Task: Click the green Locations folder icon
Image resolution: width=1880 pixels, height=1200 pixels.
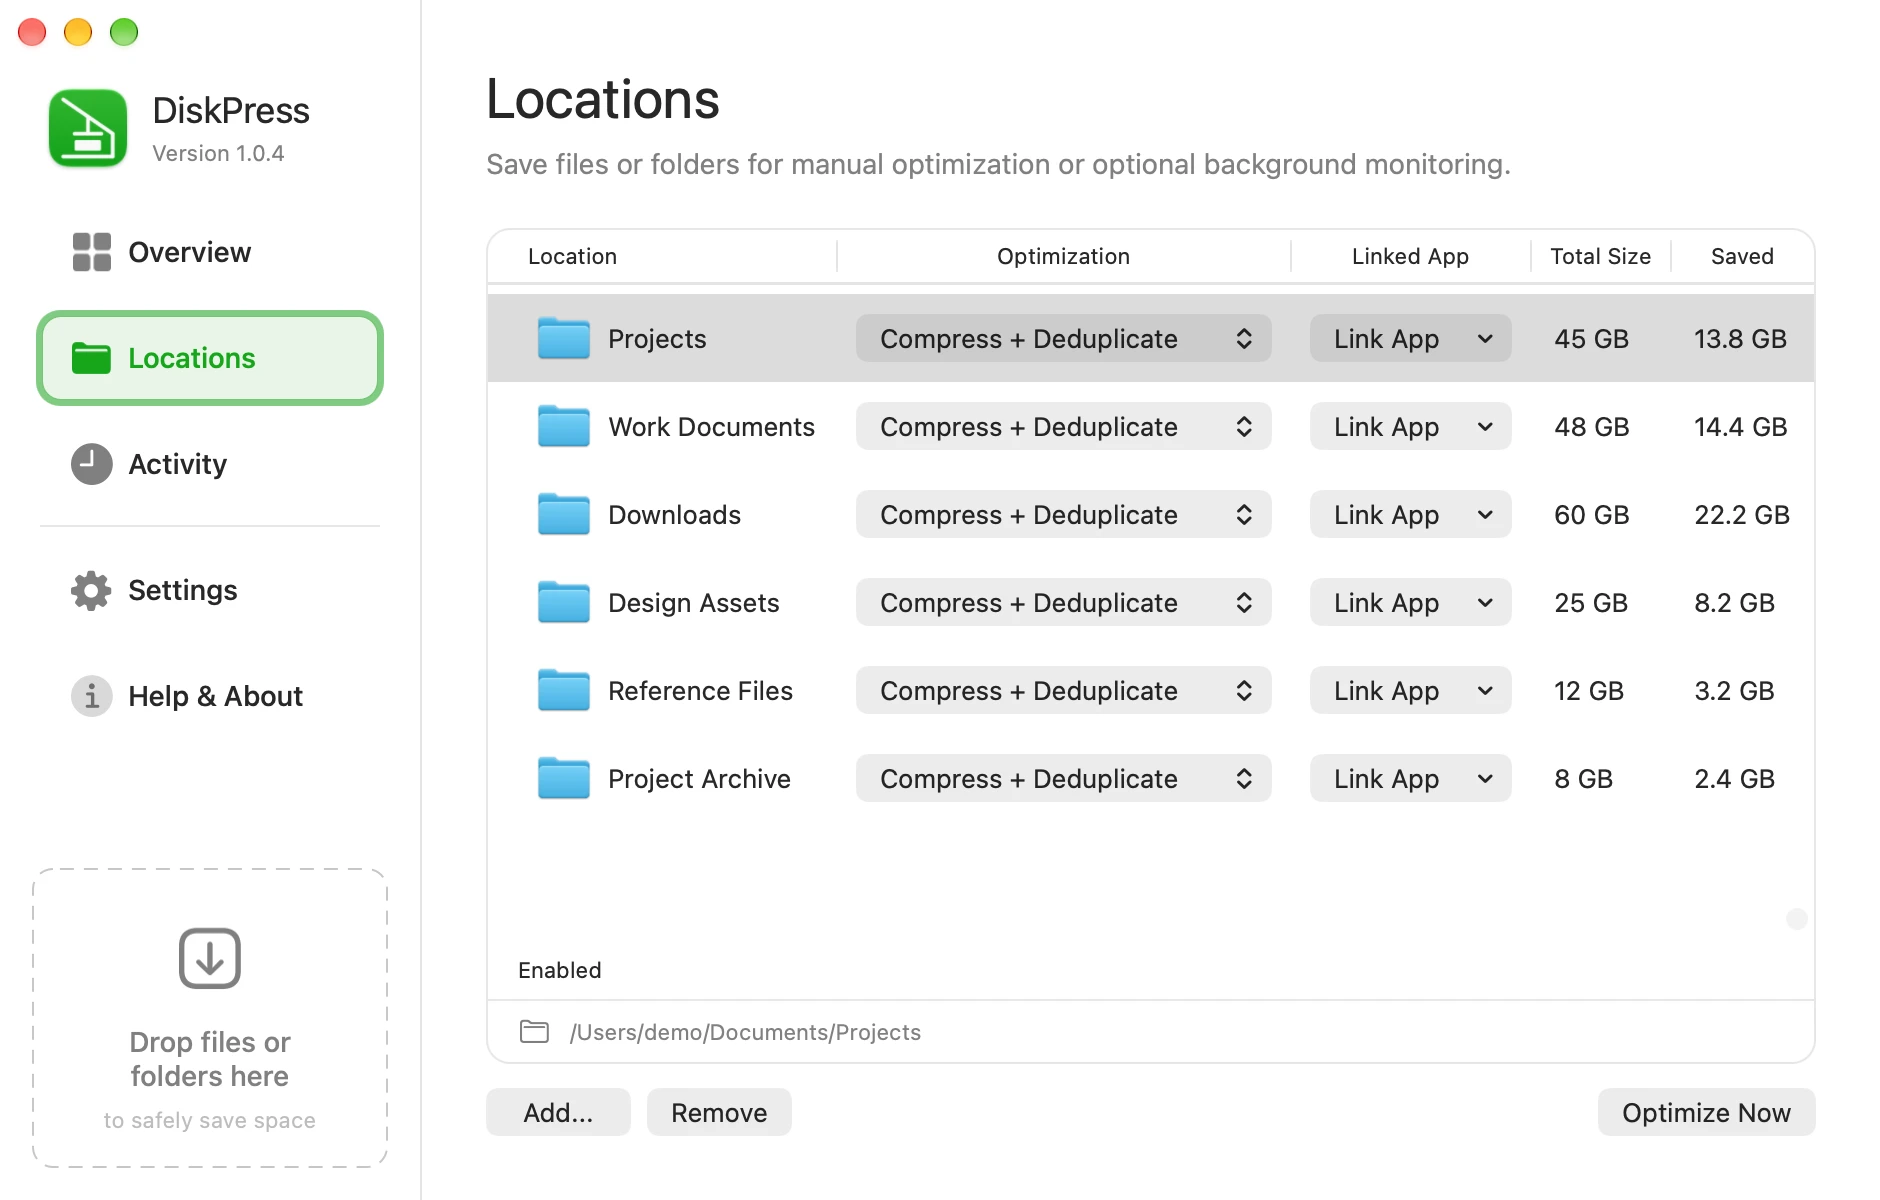Action: pos(91,358)
